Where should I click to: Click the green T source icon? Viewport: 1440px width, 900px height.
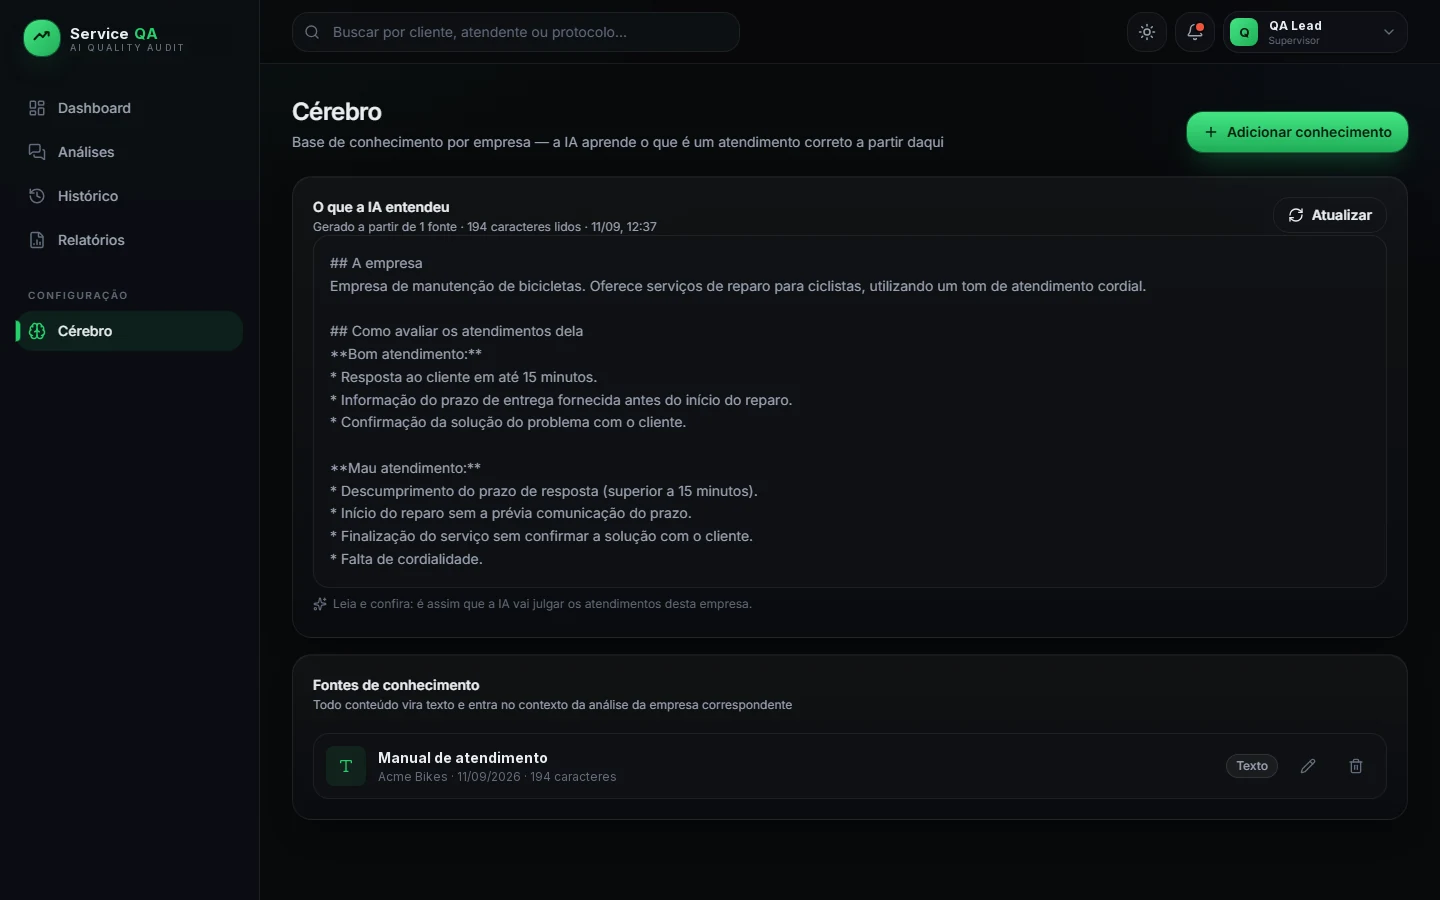pos(346,766)
